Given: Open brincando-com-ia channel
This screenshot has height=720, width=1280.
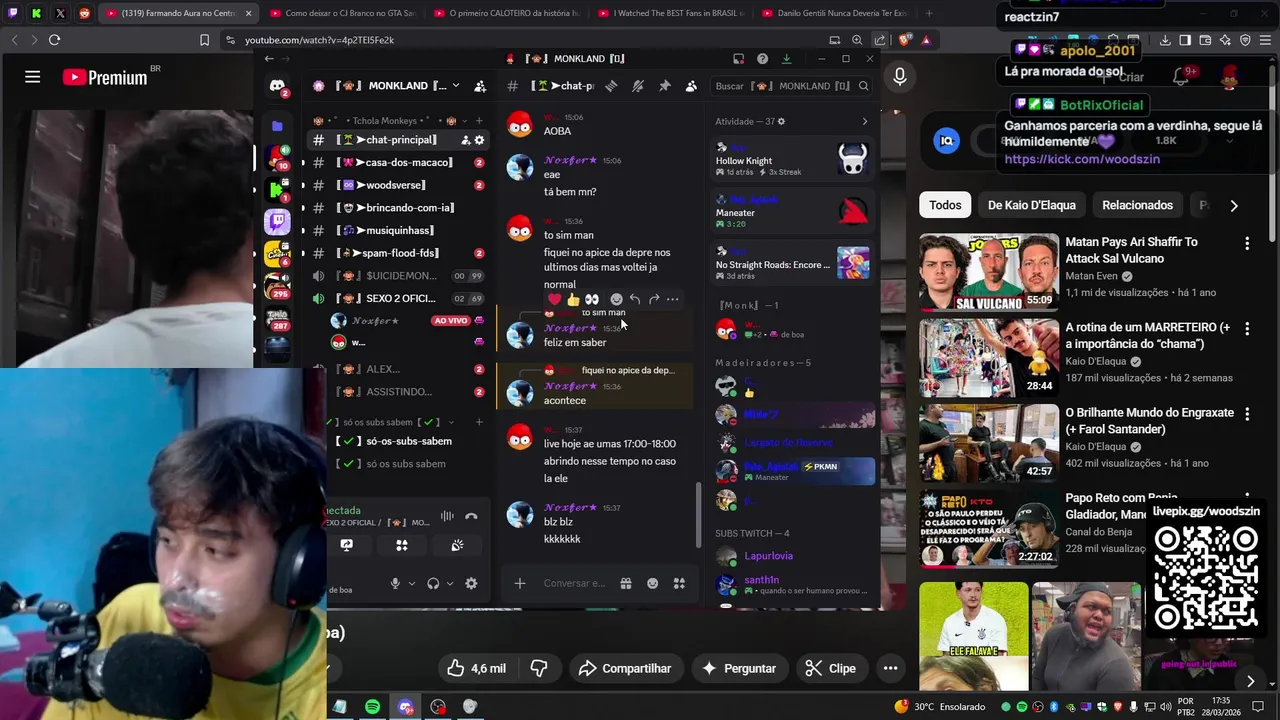Looking at the screenshot, I should pos(398,208).
